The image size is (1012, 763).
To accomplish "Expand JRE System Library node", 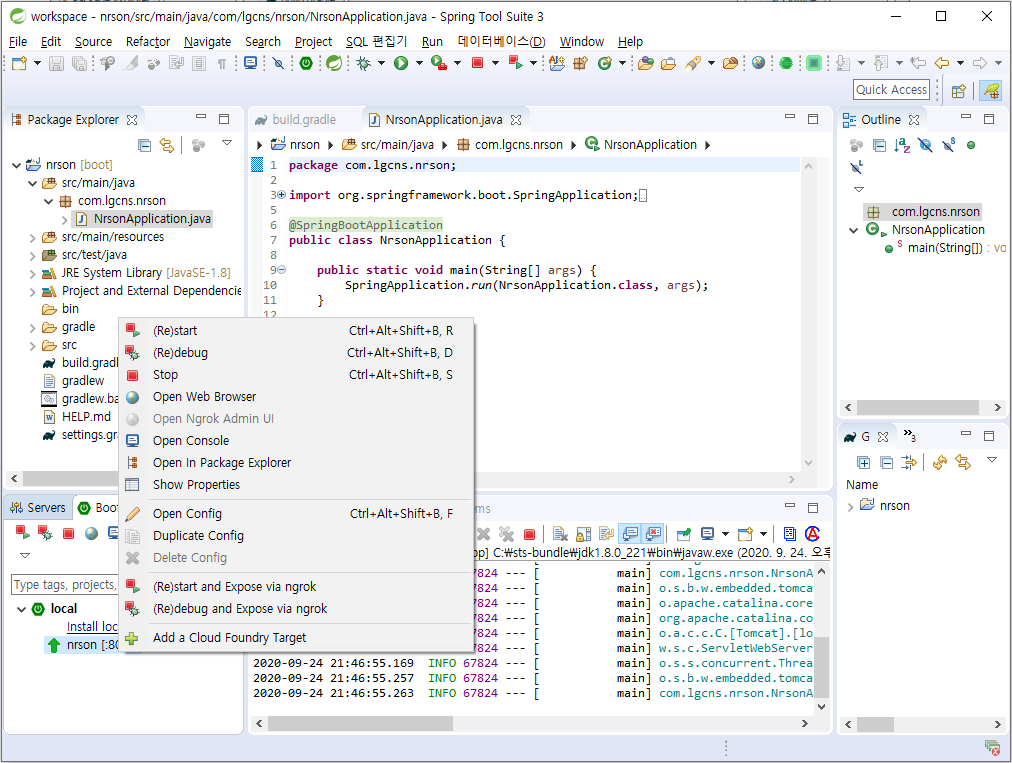I will [32, 274].
